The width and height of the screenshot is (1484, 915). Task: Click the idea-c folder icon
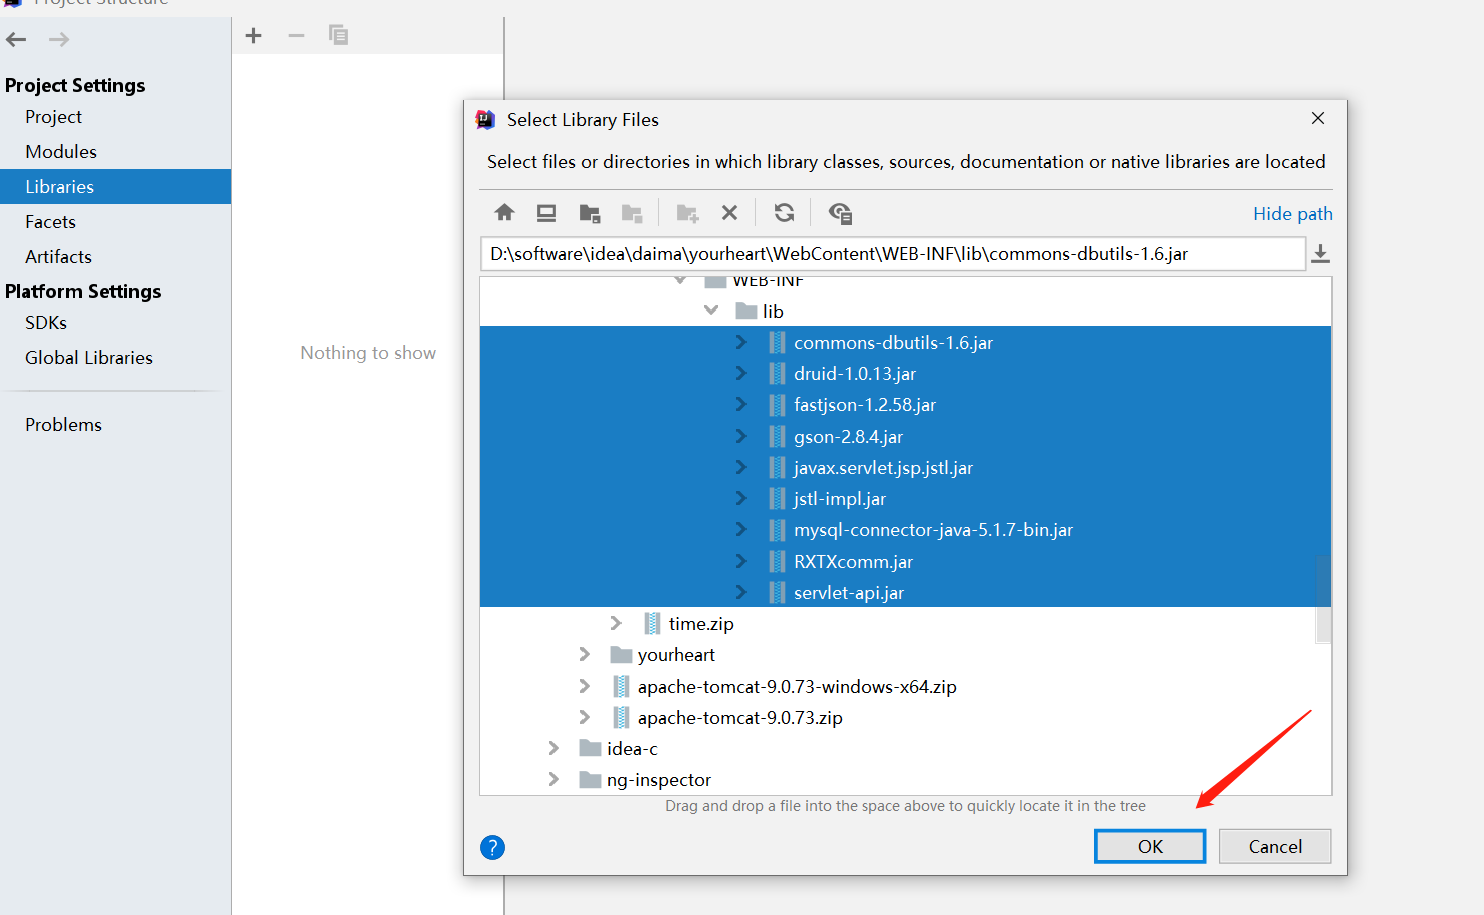click(x=590, y=749)
